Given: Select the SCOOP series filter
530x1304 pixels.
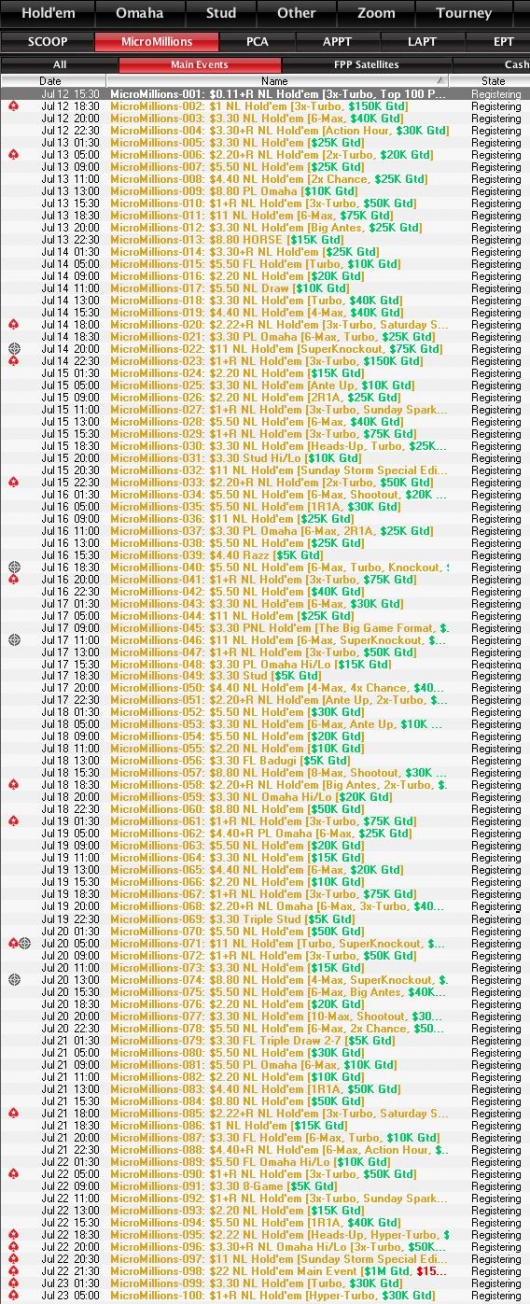Looking at the screenshot, I should pyautogui.click(x=48, y=42).
